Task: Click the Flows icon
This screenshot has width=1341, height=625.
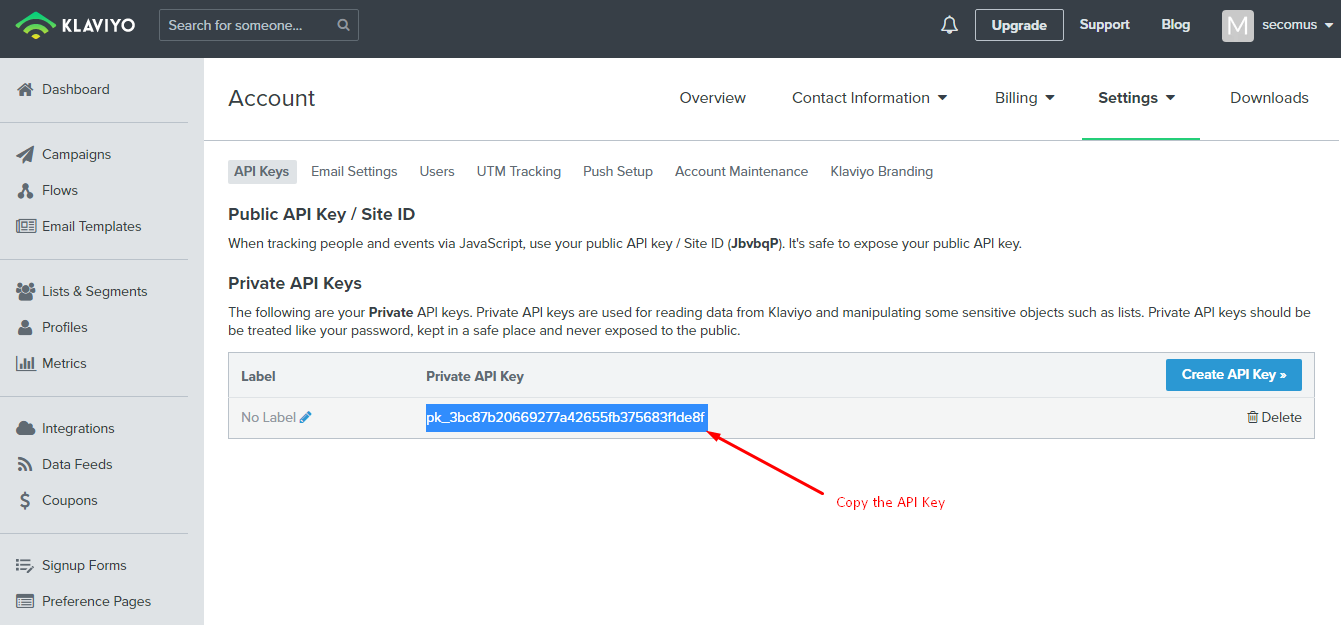Action: tap(26, 190)
